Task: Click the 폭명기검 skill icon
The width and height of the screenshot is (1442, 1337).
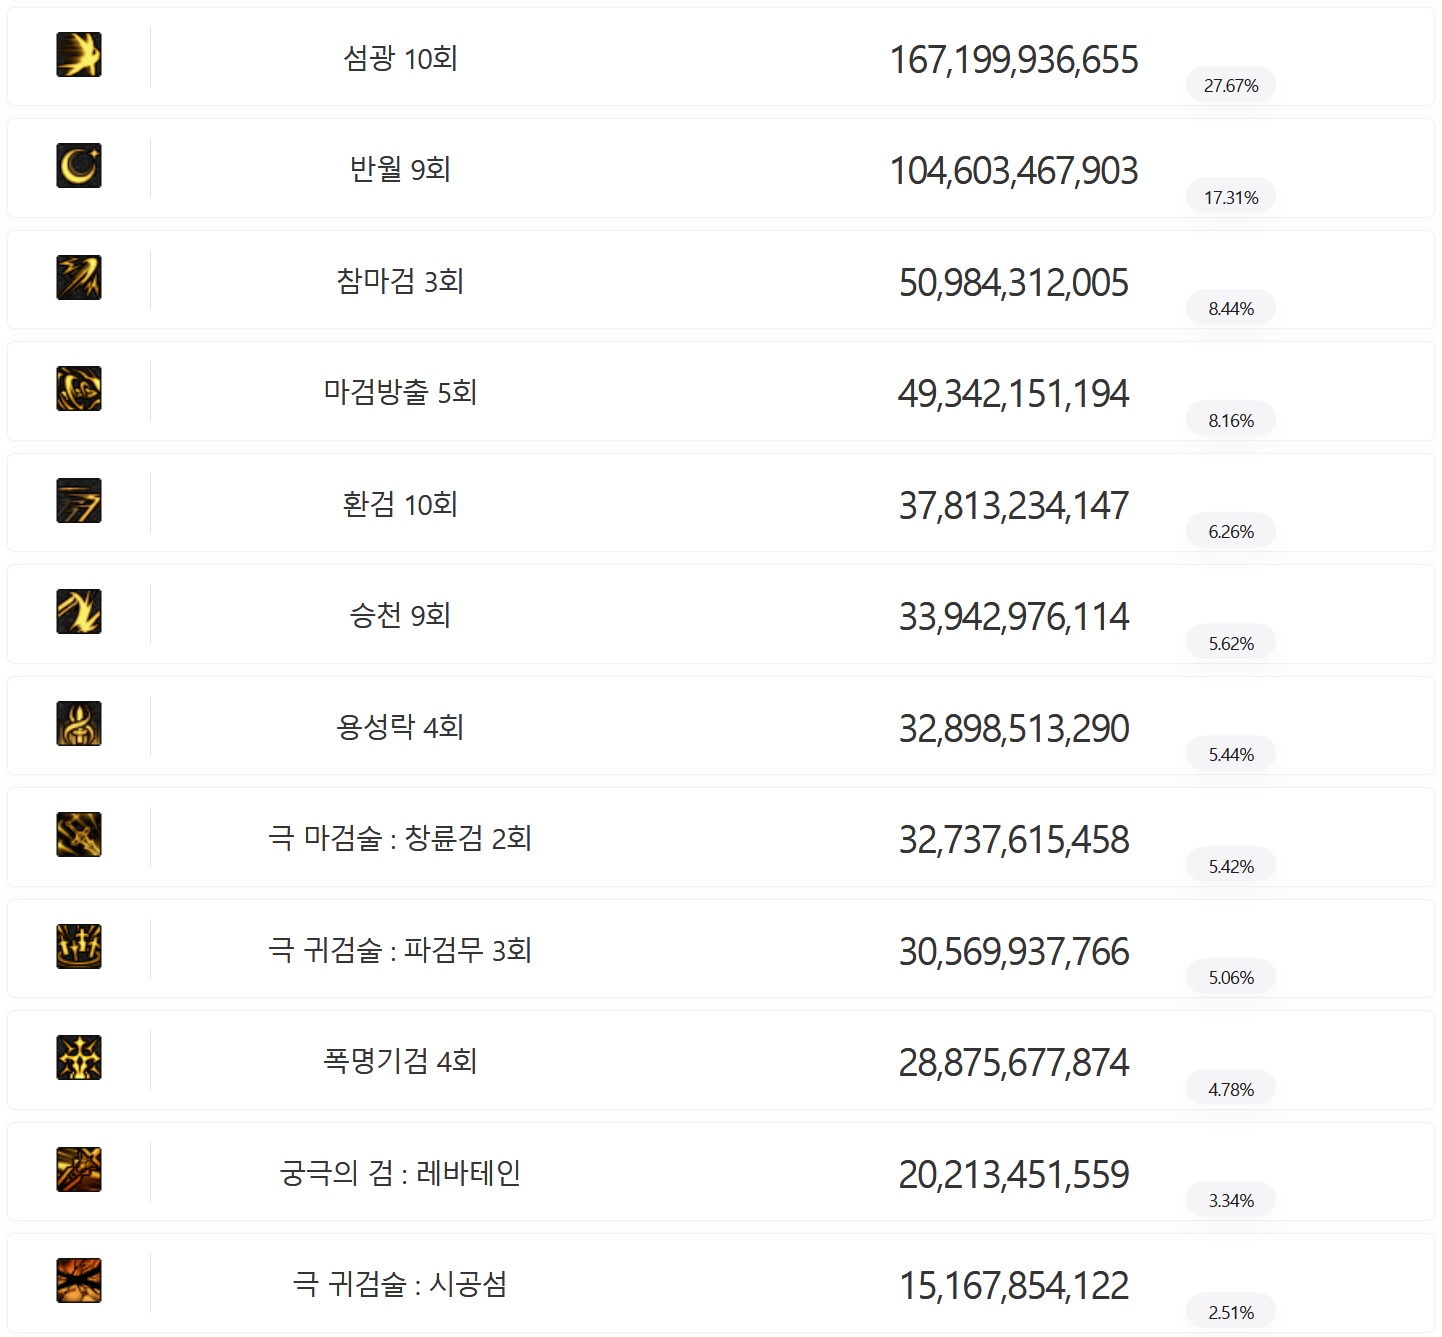Action: [x=79, y=1058]
